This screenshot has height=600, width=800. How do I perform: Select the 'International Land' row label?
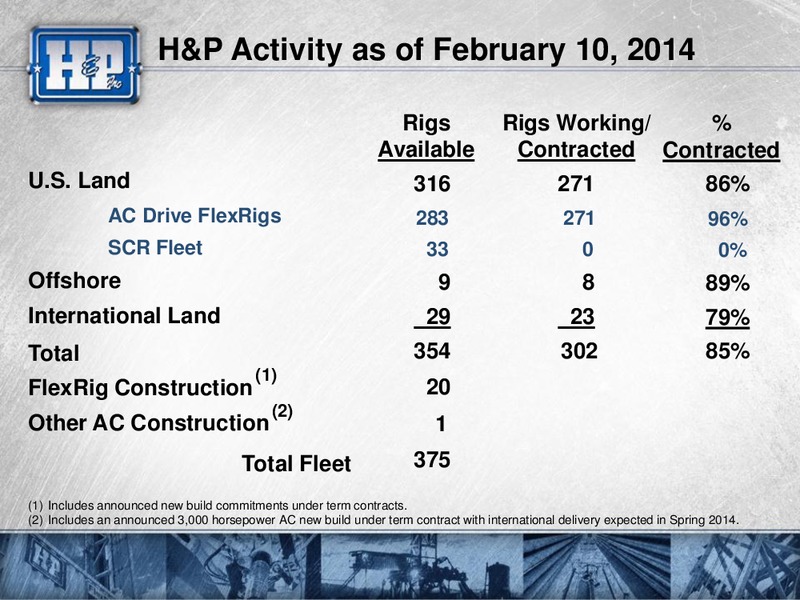[x=124, y=315]
